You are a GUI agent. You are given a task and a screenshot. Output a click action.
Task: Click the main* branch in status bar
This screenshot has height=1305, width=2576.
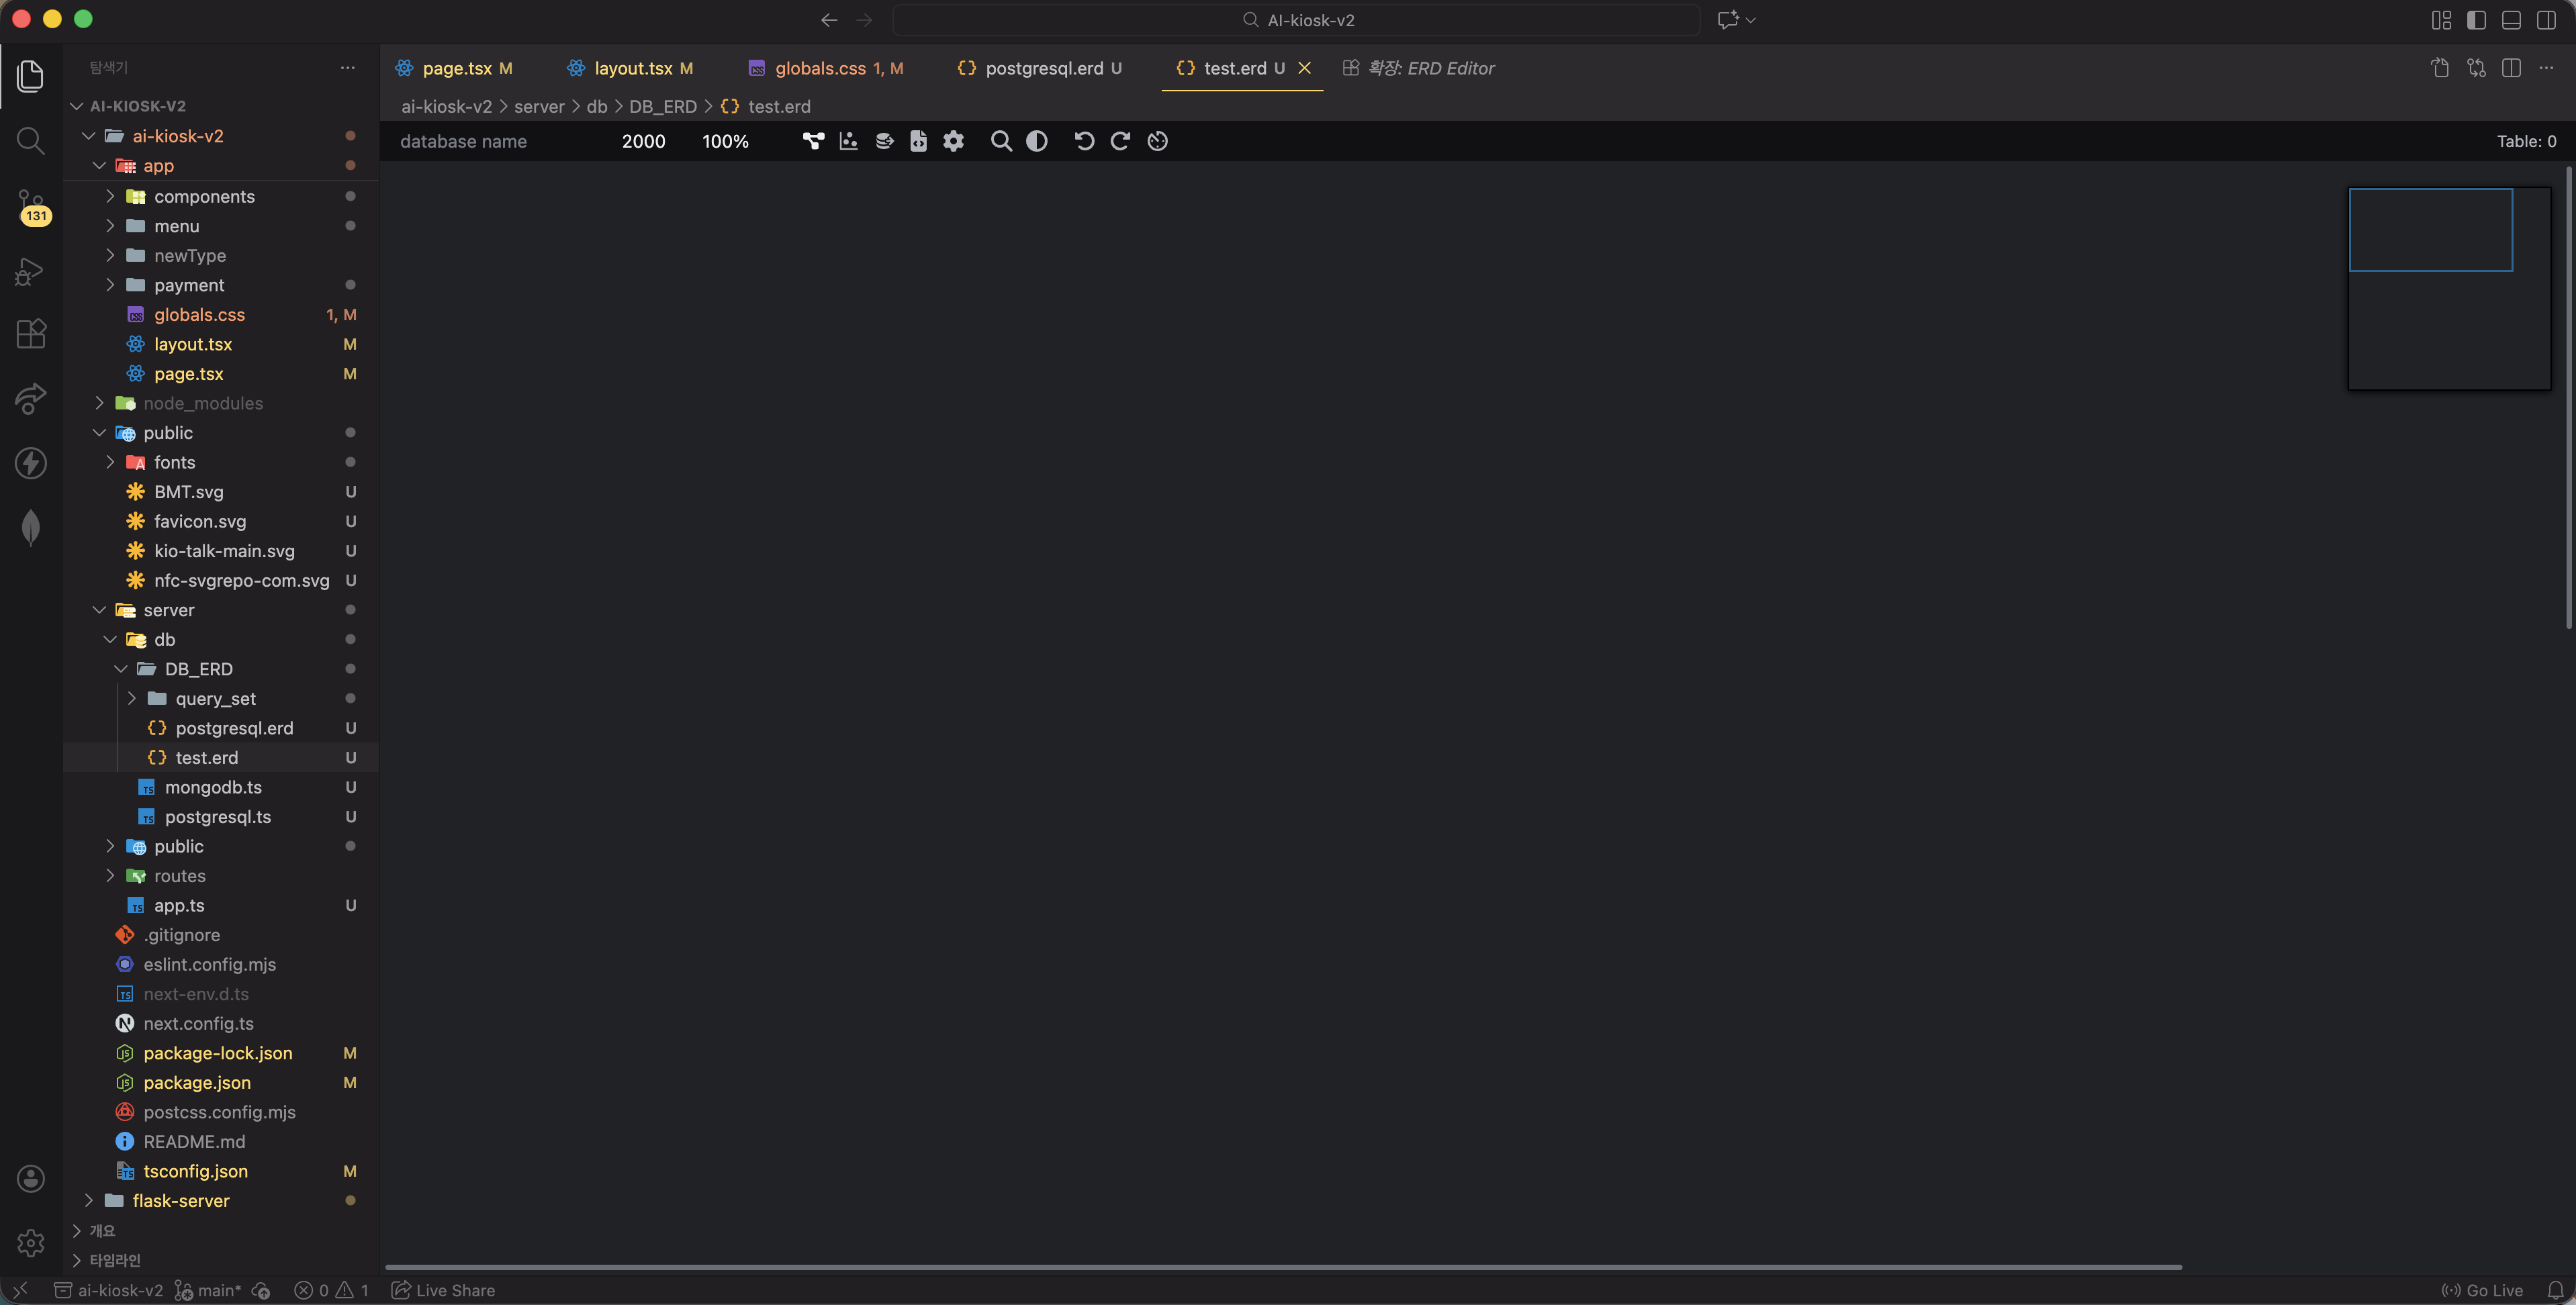click(x=208, y=1290)
